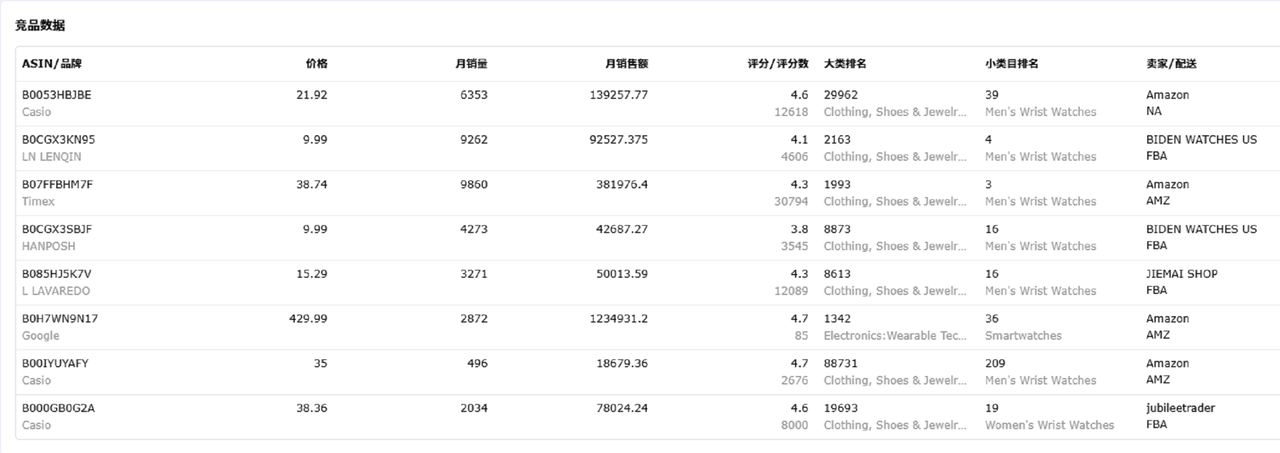Viewport: 1280px width, 453px height.
Task: Click the price 429.99
Action: tap(308, 319)
